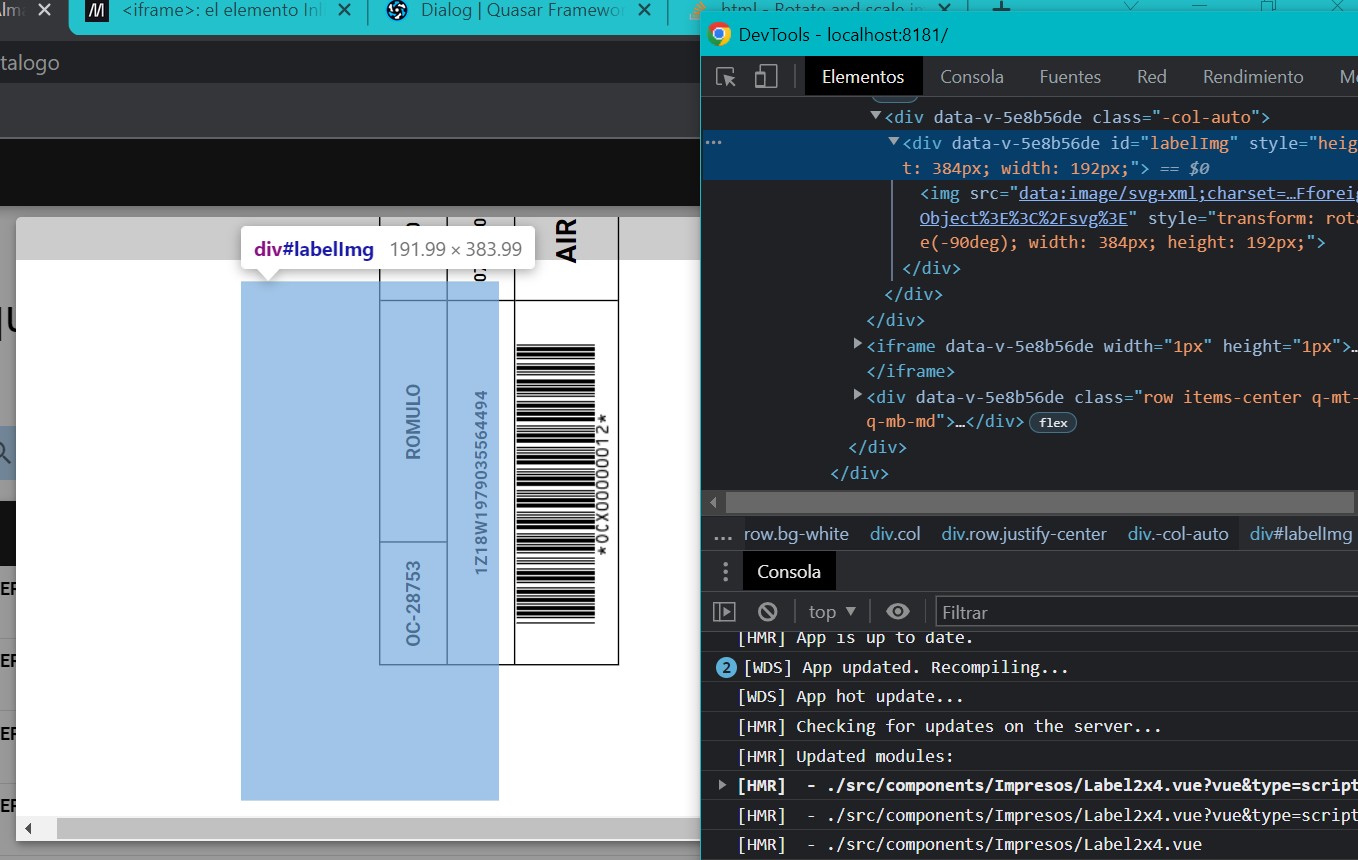Click the "[HMR] App is up to date." message

[855, 638]
